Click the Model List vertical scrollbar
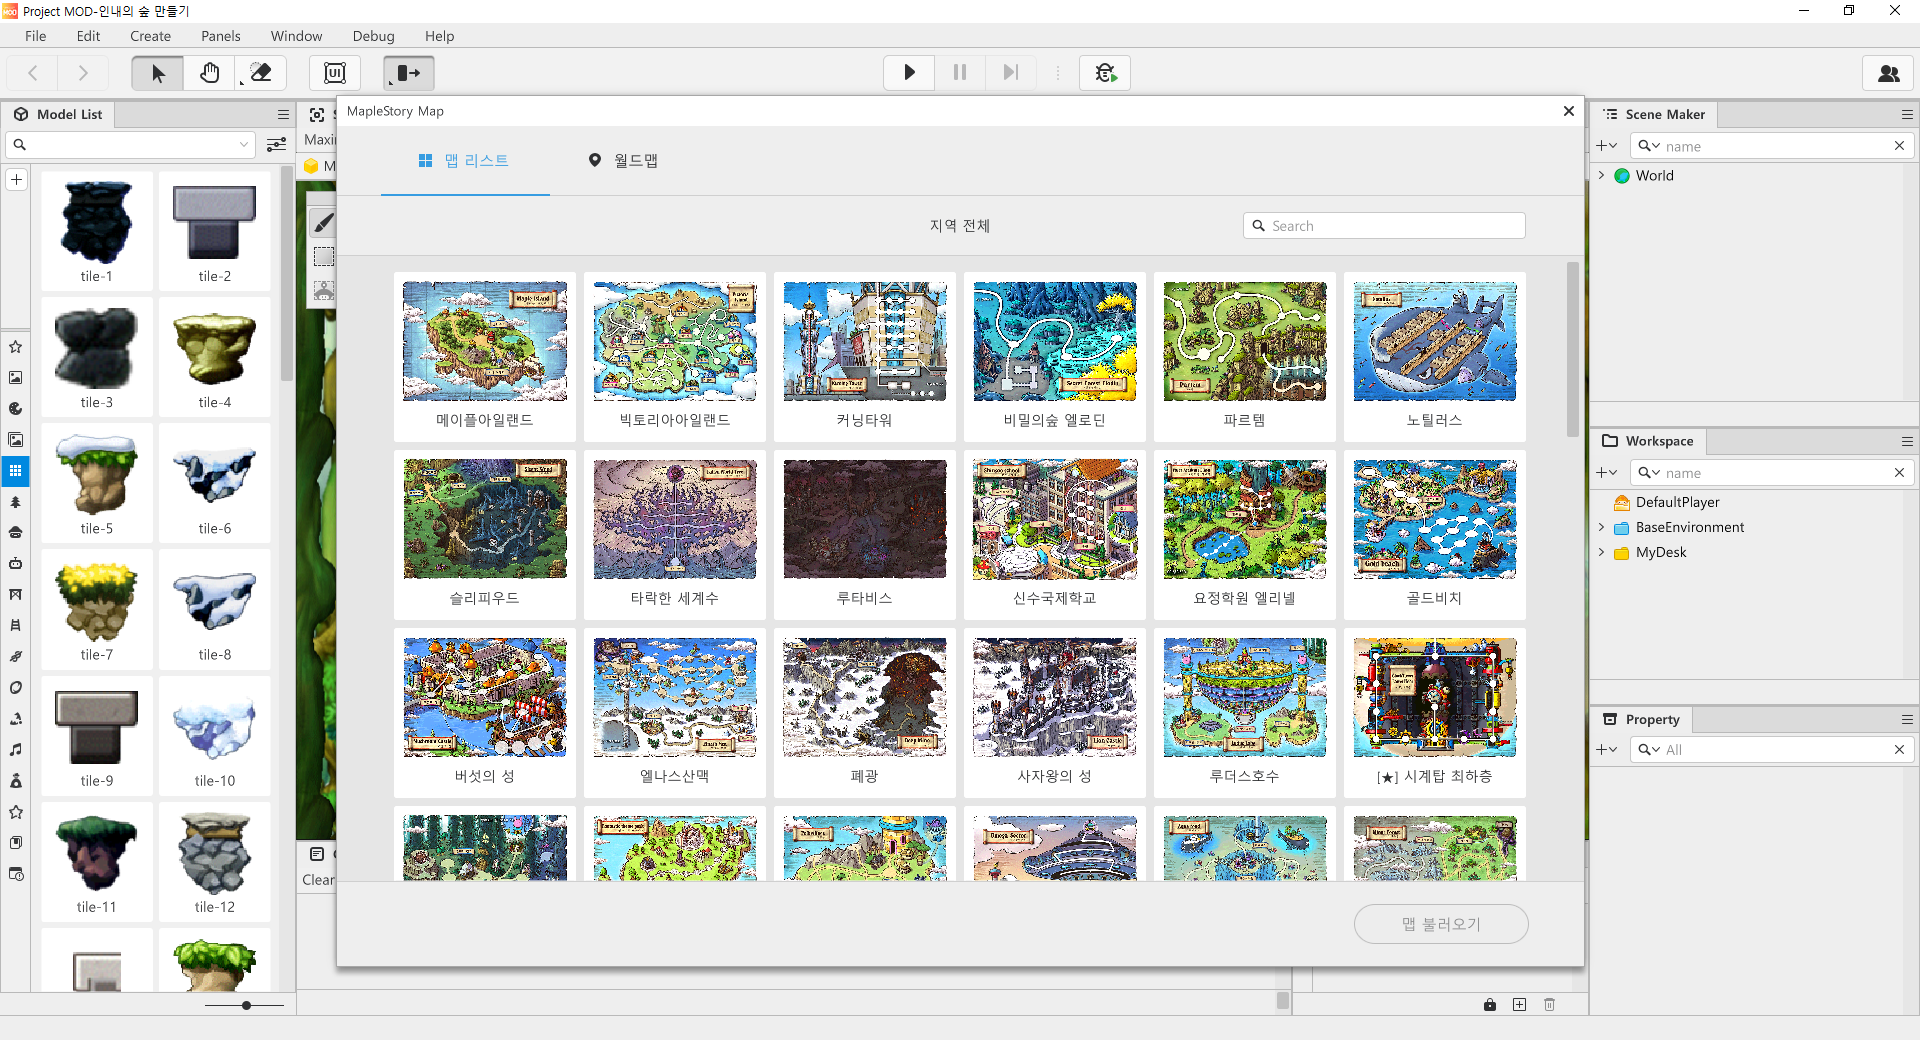The height and width of the screenshot is (1040, 1920). point(287,275)
